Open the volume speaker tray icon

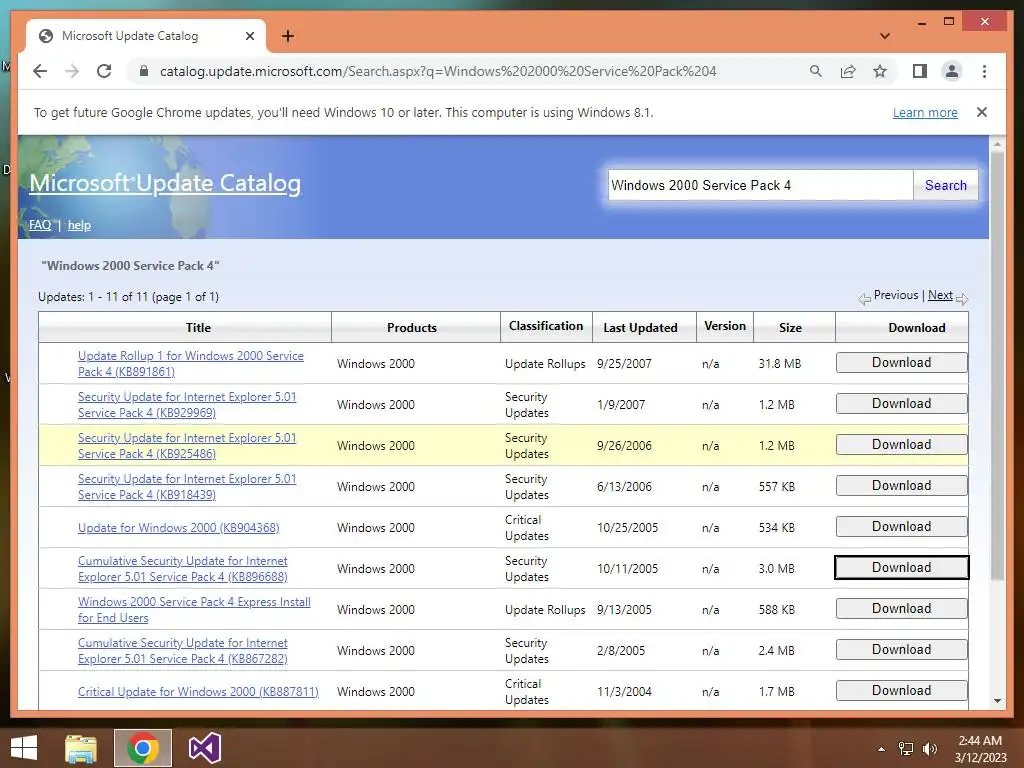click(929, 749)
